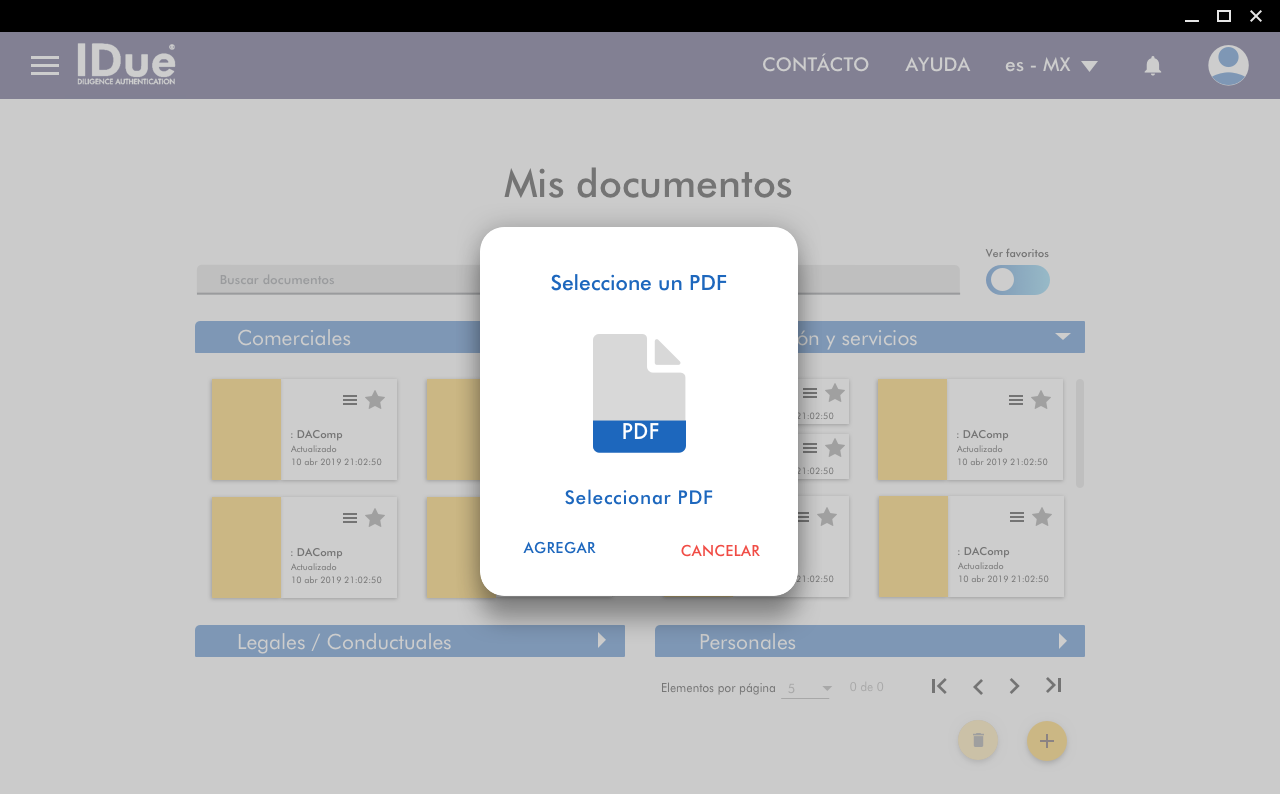This screenshot has height=794, width=1280.
Task: Go to the last page arrow
Action: (x=1053, y=686)
